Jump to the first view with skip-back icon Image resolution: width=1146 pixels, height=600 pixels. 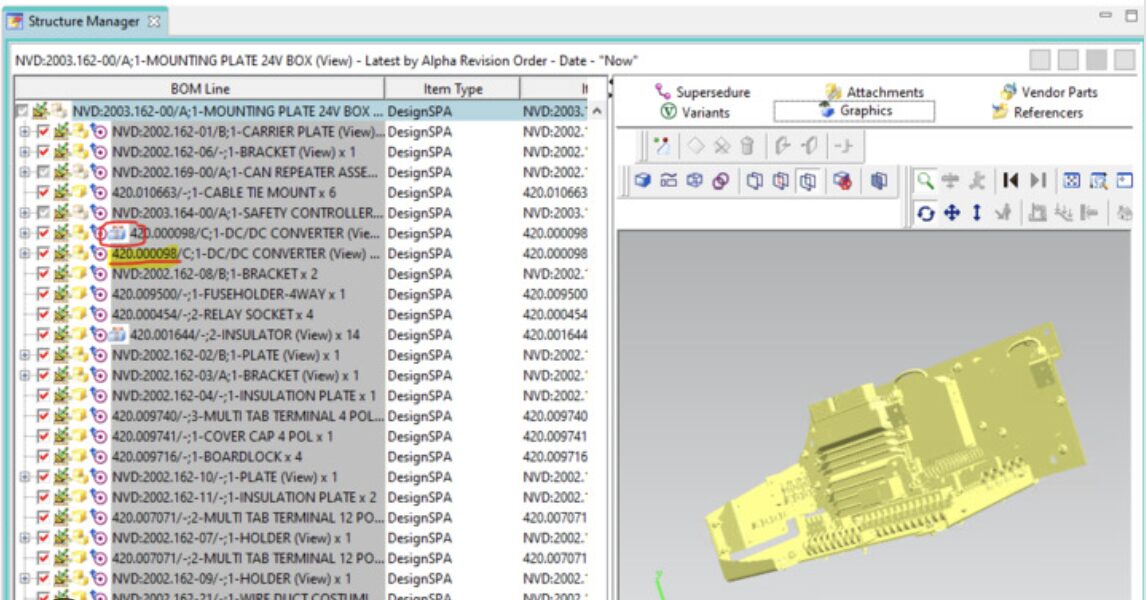click(x=1011, y=181)
